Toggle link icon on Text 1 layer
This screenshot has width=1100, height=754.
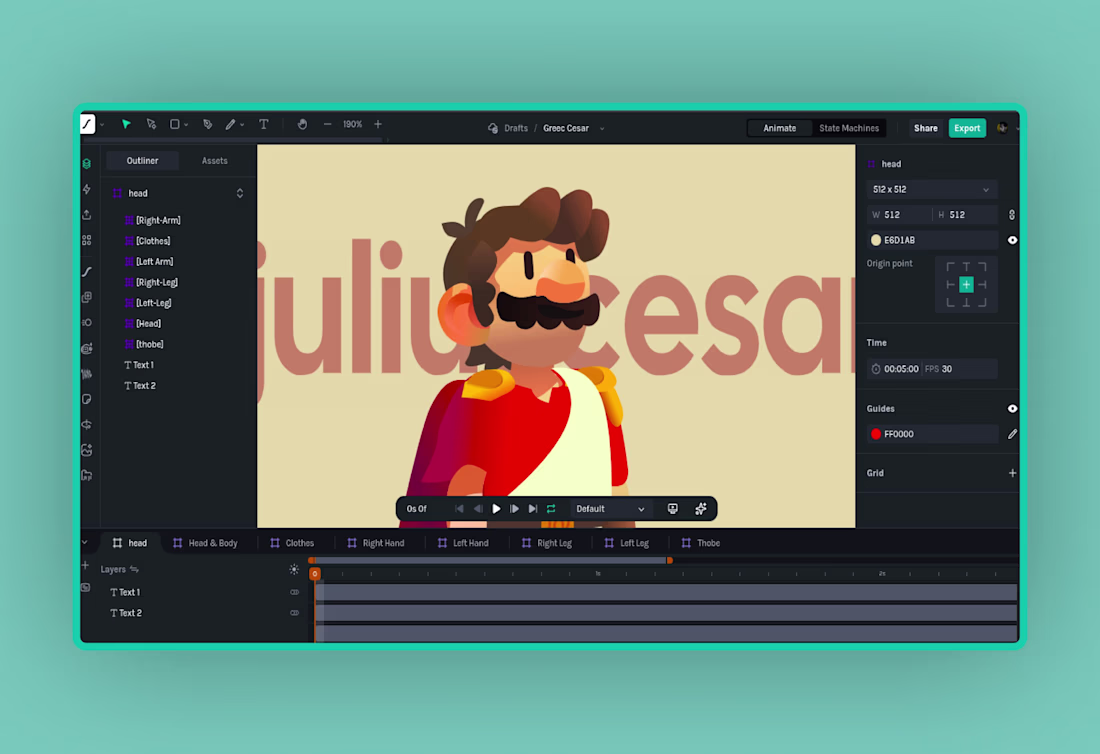point(295,593)
